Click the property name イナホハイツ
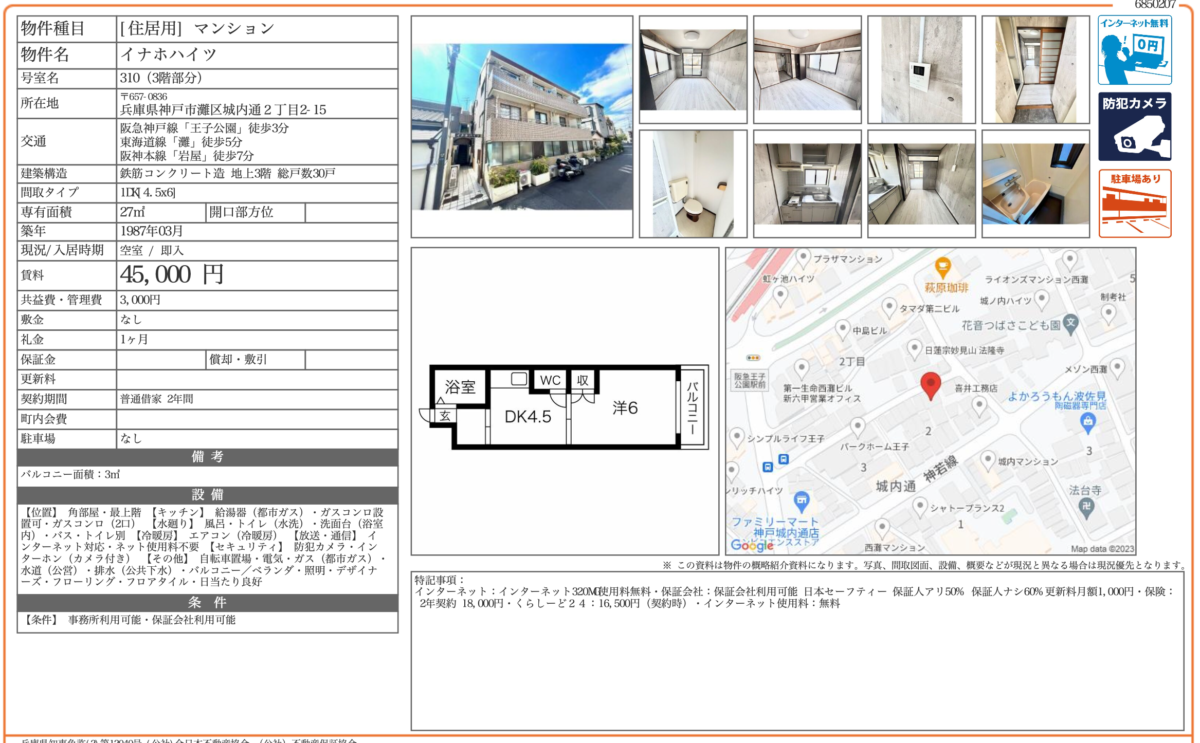Screen dimensions: 1200x743 click(x=168, y=54)
